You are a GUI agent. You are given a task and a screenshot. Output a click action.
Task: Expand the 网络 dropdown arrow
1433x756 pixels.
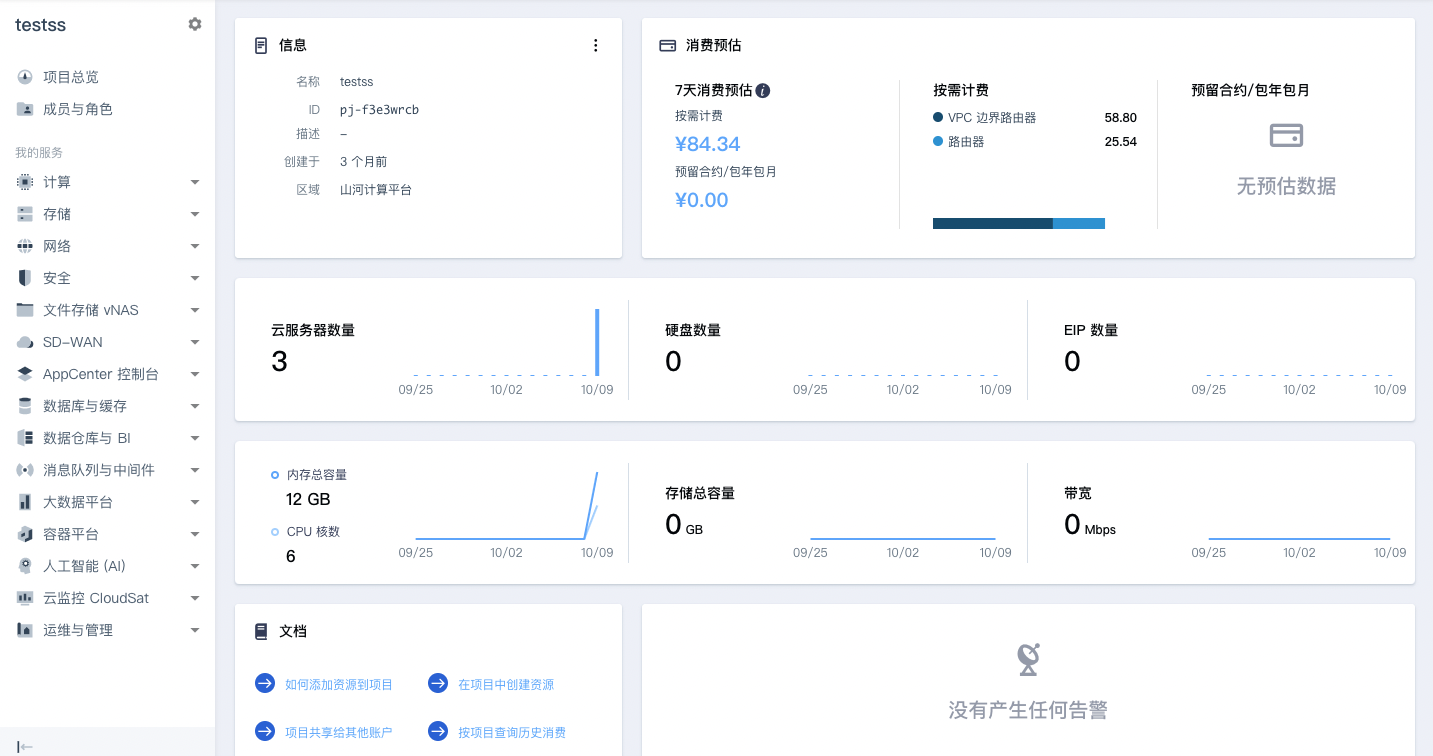click(195, 246)
